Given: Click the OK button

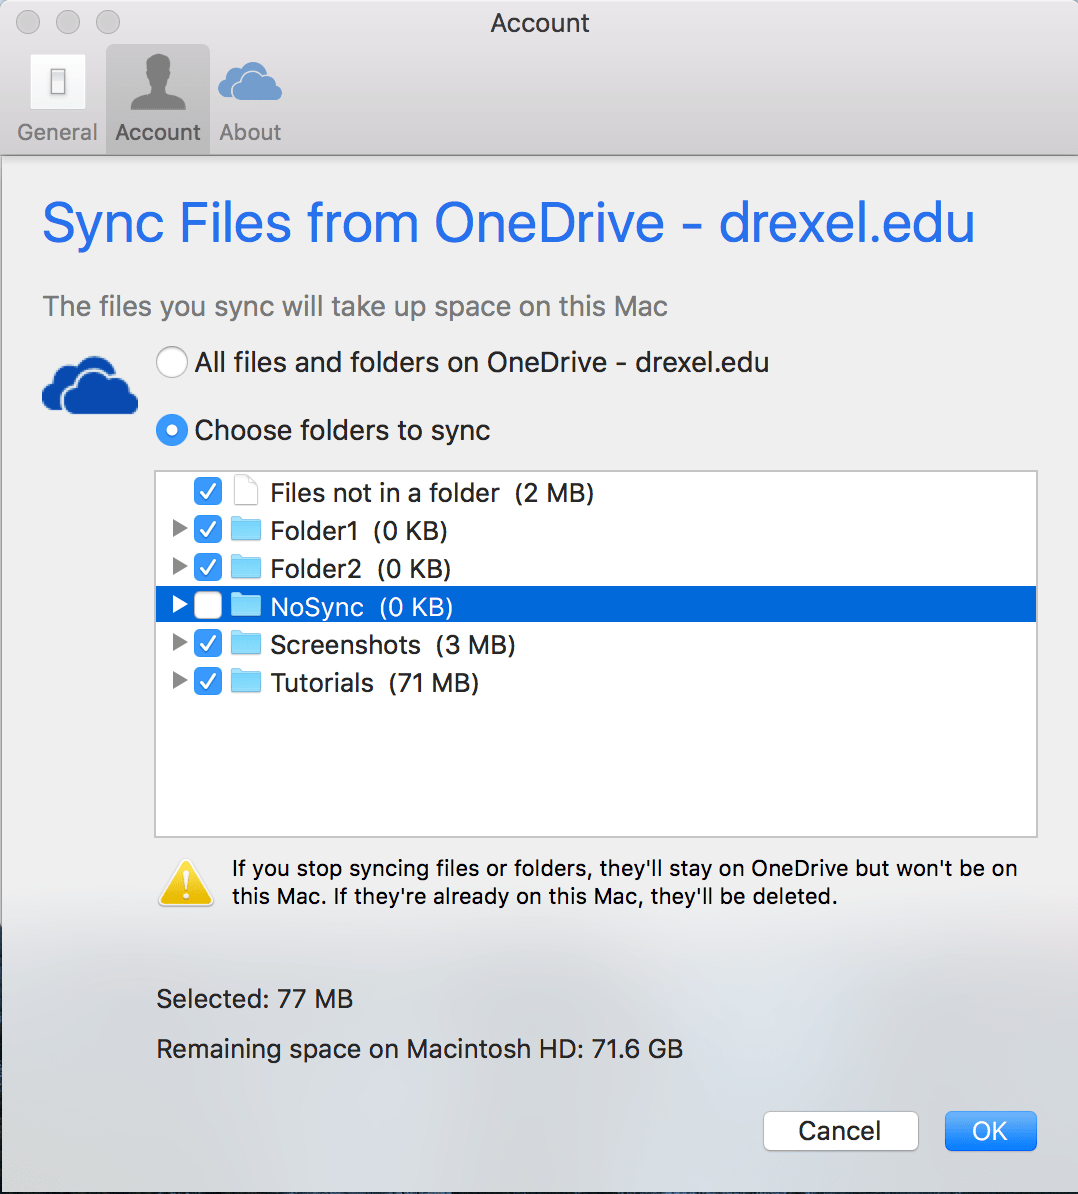Looking at the screenshot, I should click(x=990, y=1131).
